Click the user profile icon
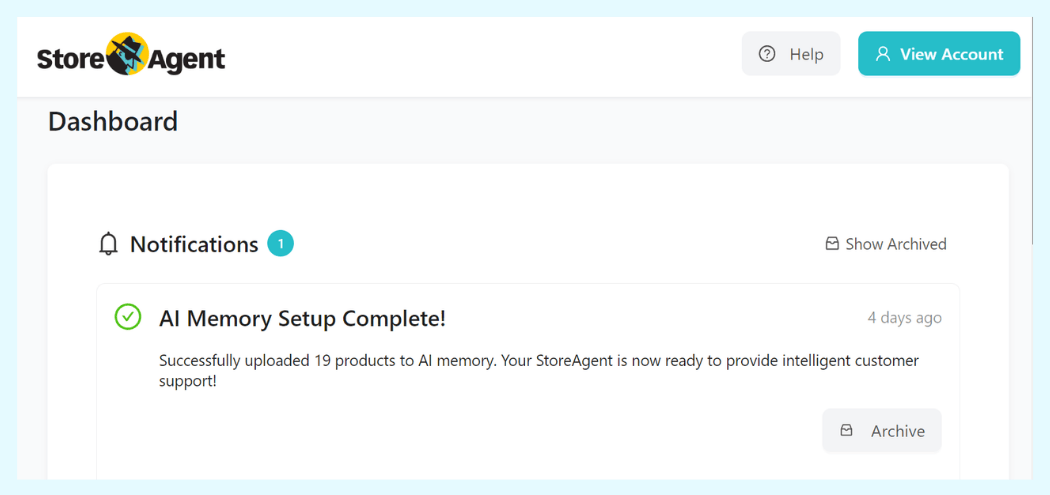Viewport: 1050px width, 495px height. [883, 54]
